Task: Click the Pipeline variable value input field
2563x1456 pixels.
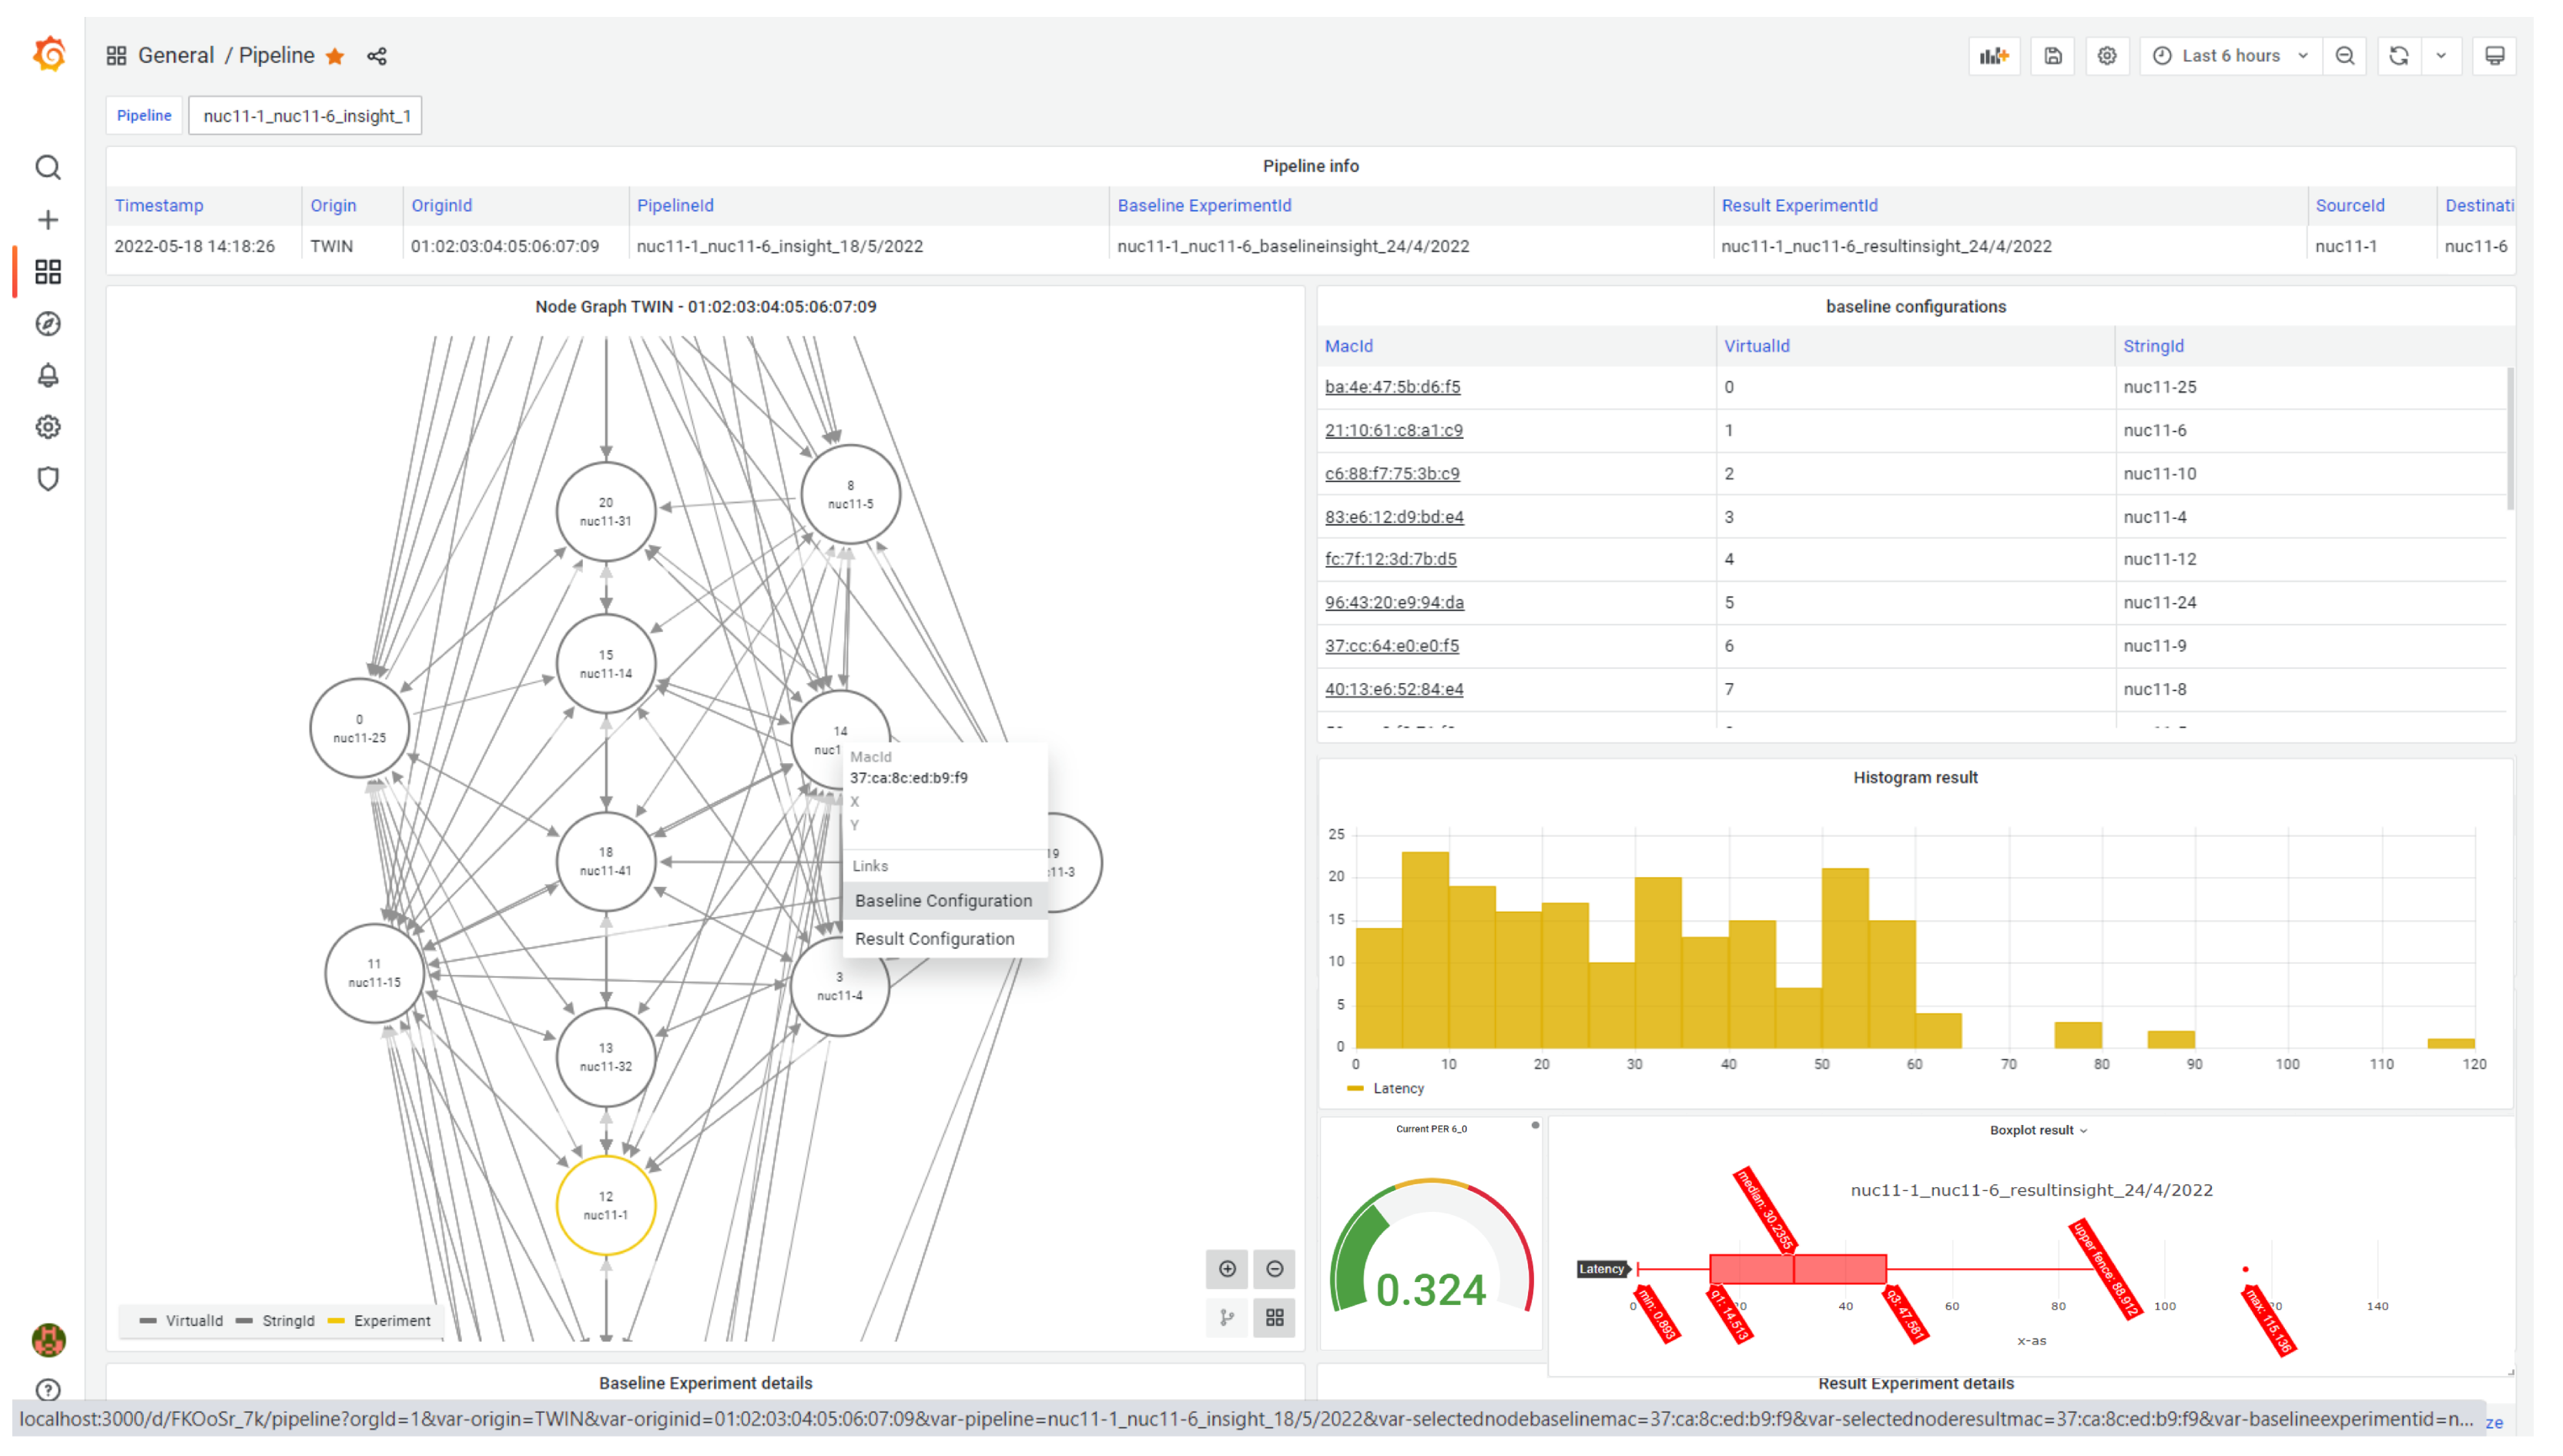Action: point(306,116)
